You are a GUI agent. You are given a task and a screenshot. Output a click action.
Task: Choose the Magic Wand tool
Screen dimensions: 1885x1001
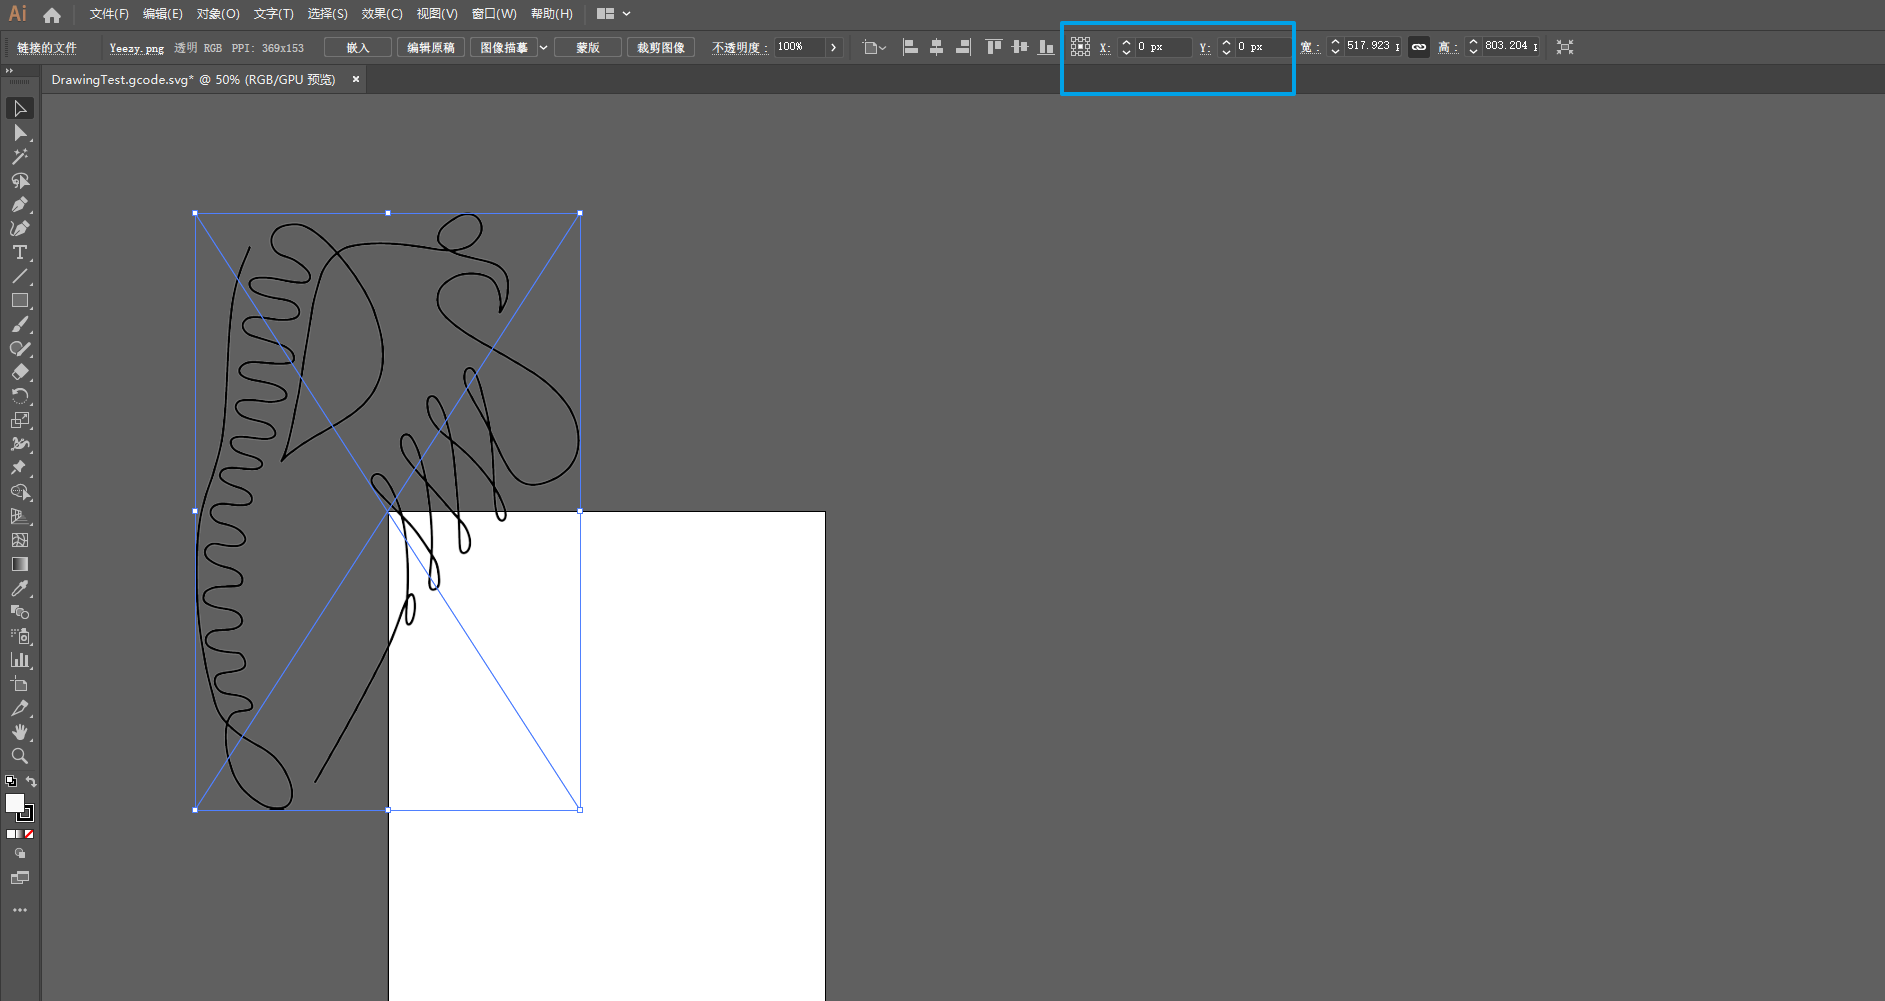20,156
